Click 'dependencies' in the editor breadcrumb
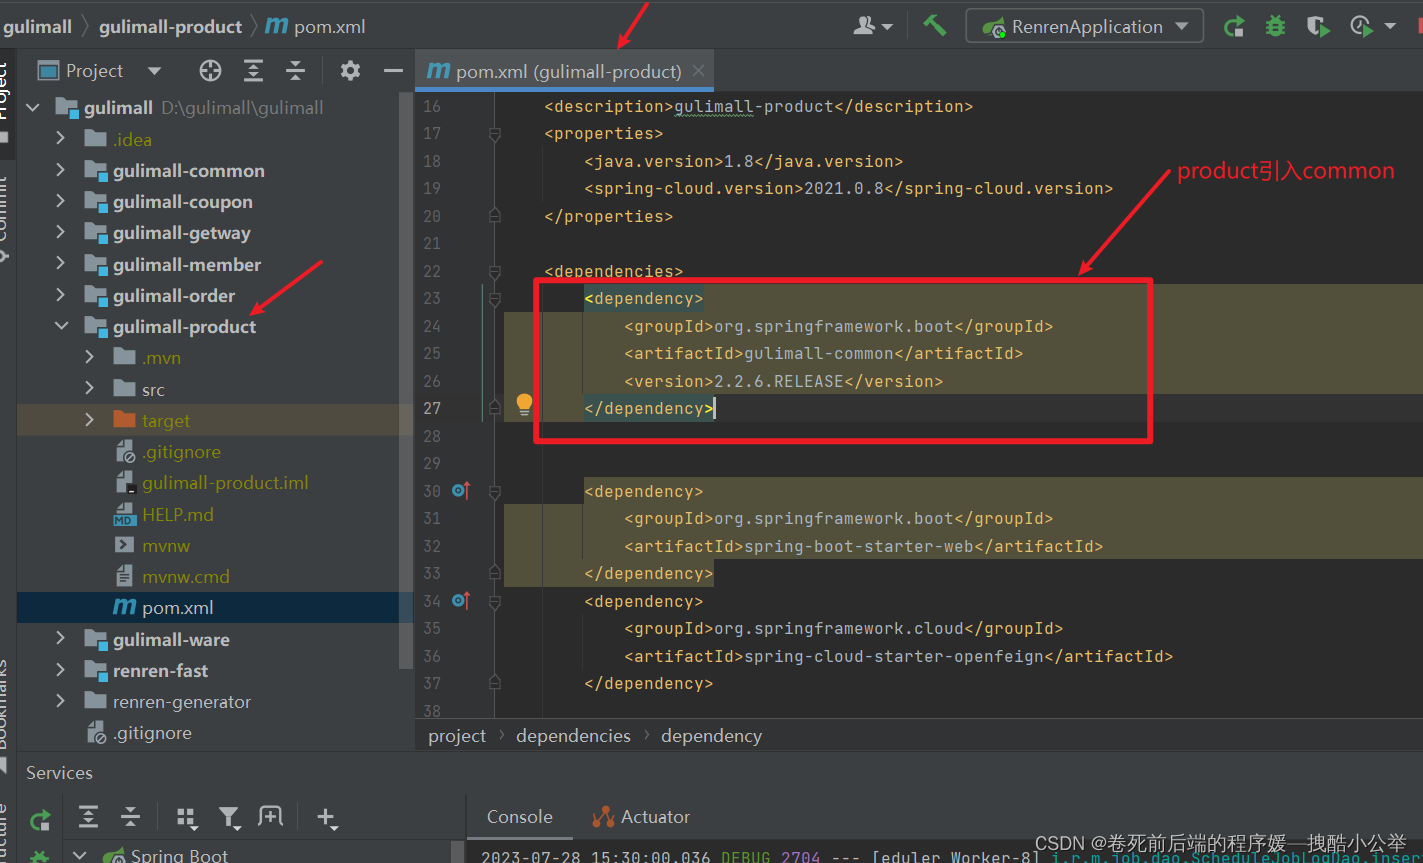The image size is (1423, 863). point(573,735)
